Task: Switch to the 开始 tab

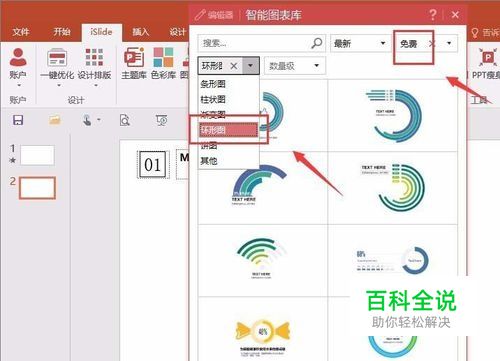Action: coord(62,32)
